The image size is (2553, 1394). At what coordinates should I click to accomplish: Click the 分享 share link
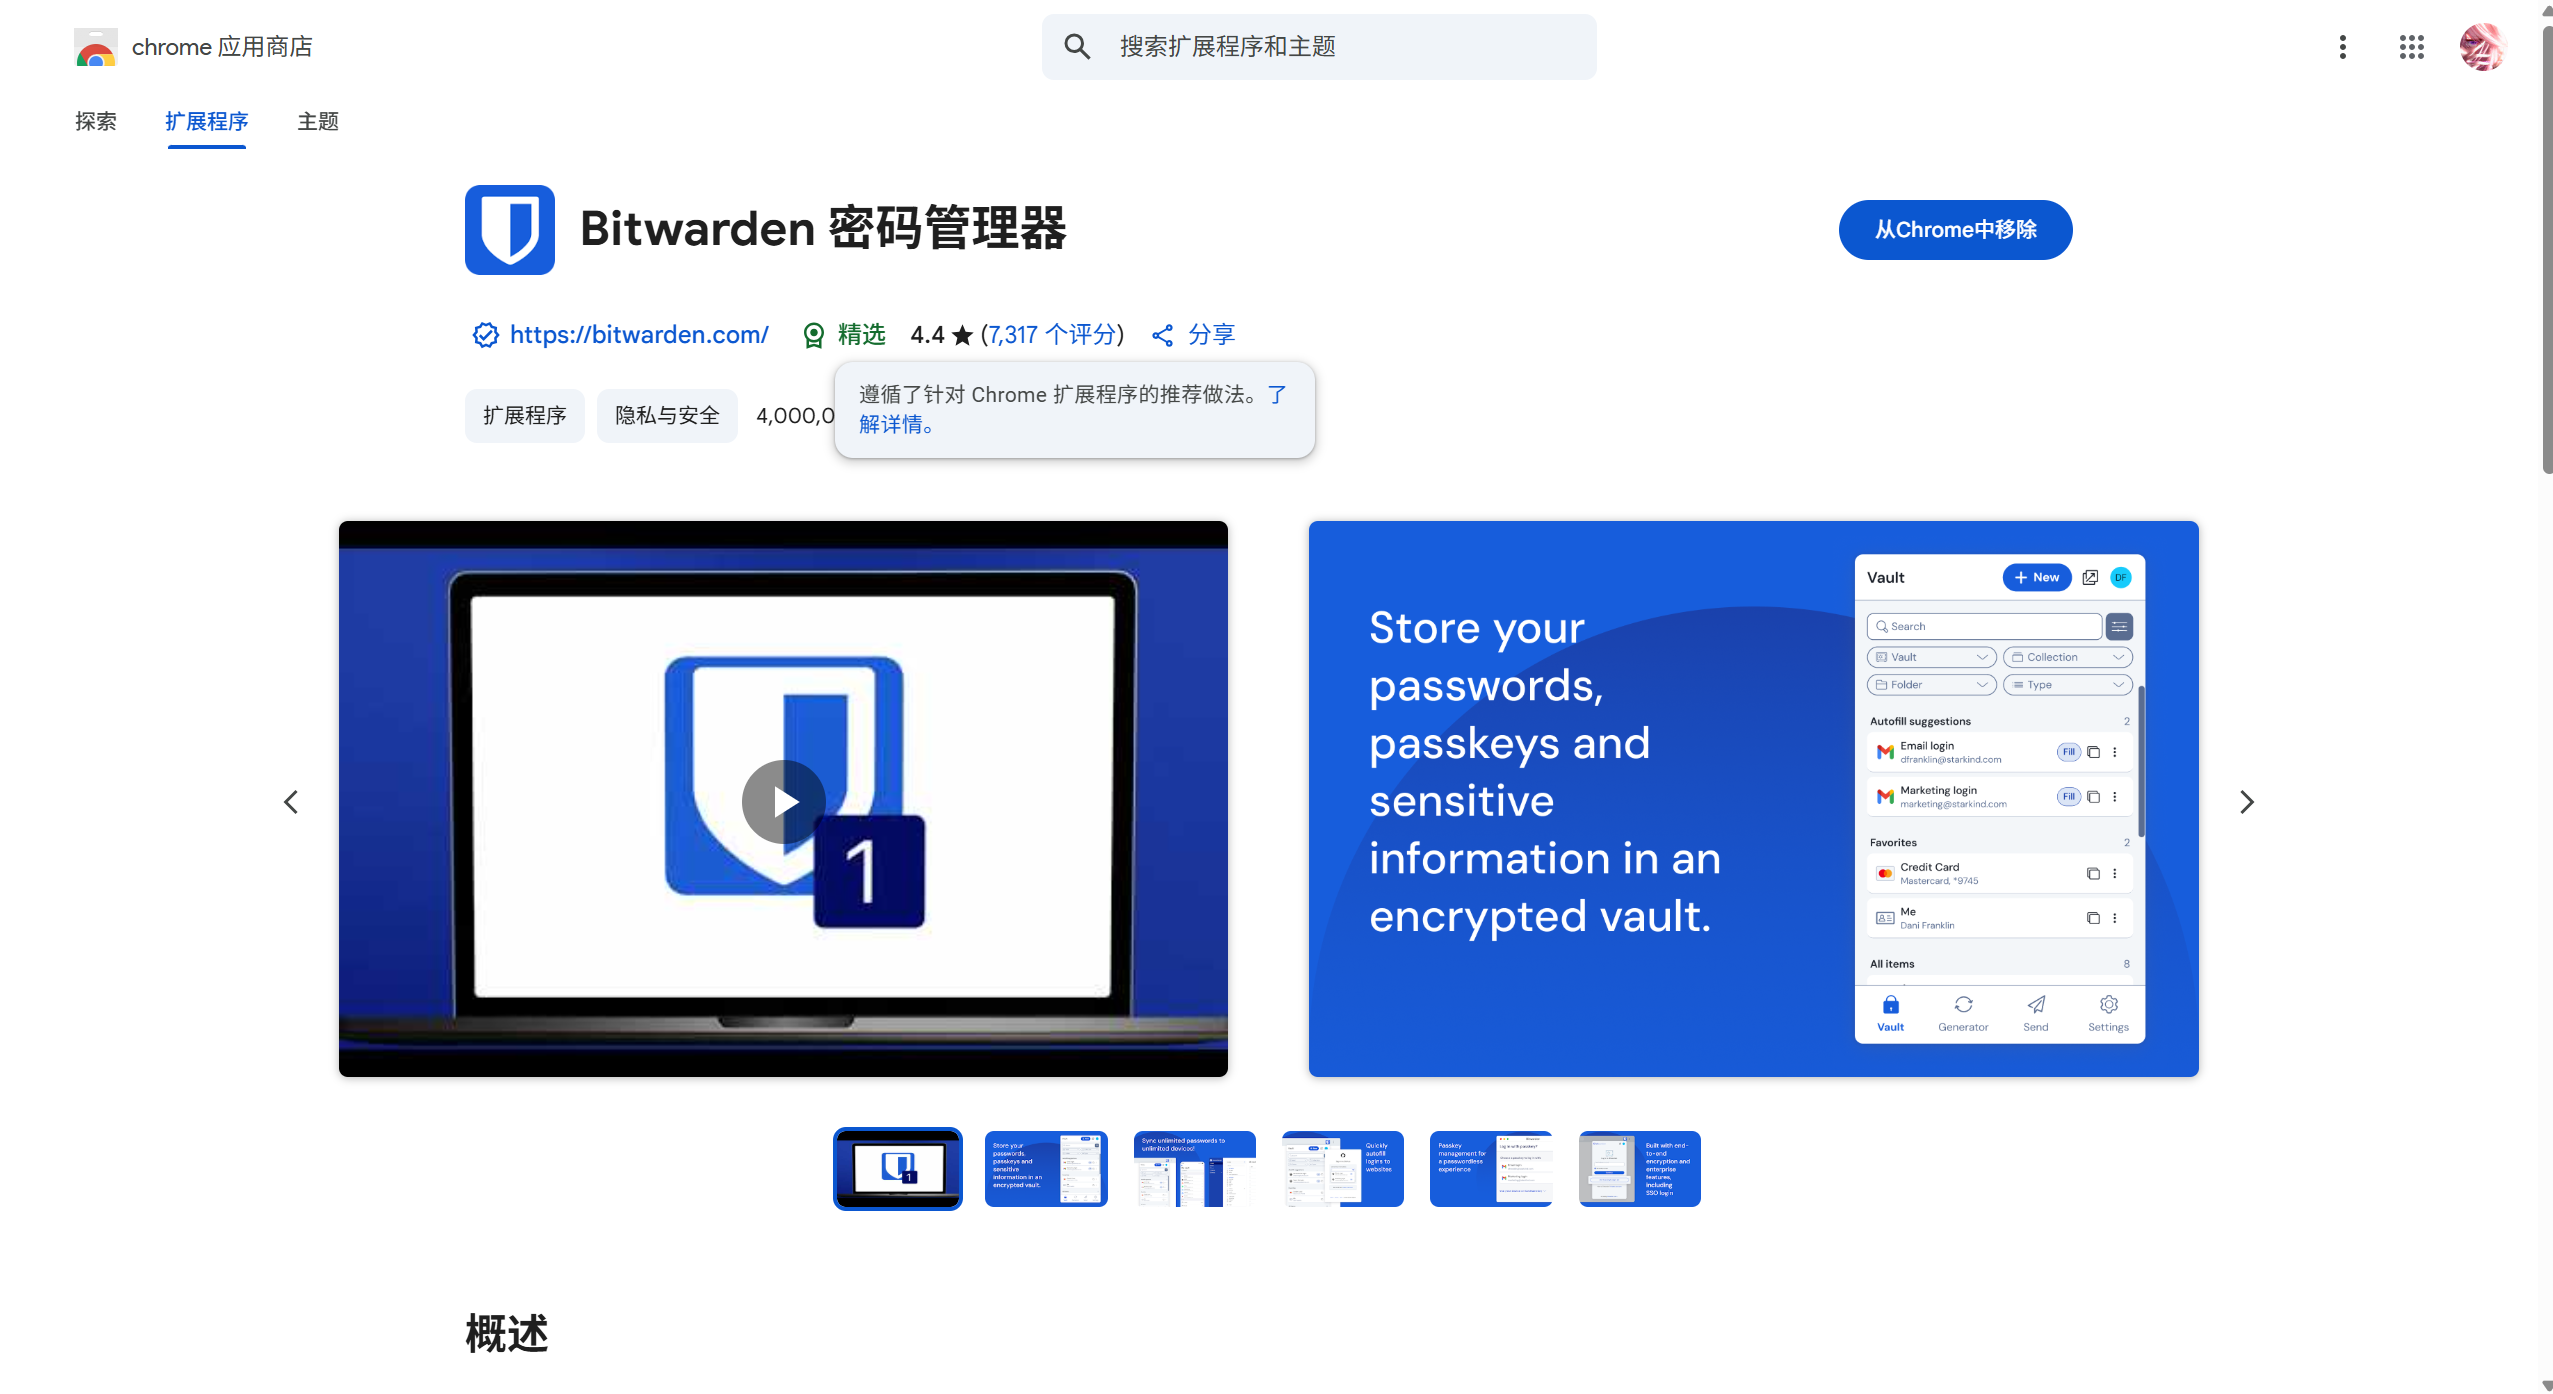[1211, 335]
